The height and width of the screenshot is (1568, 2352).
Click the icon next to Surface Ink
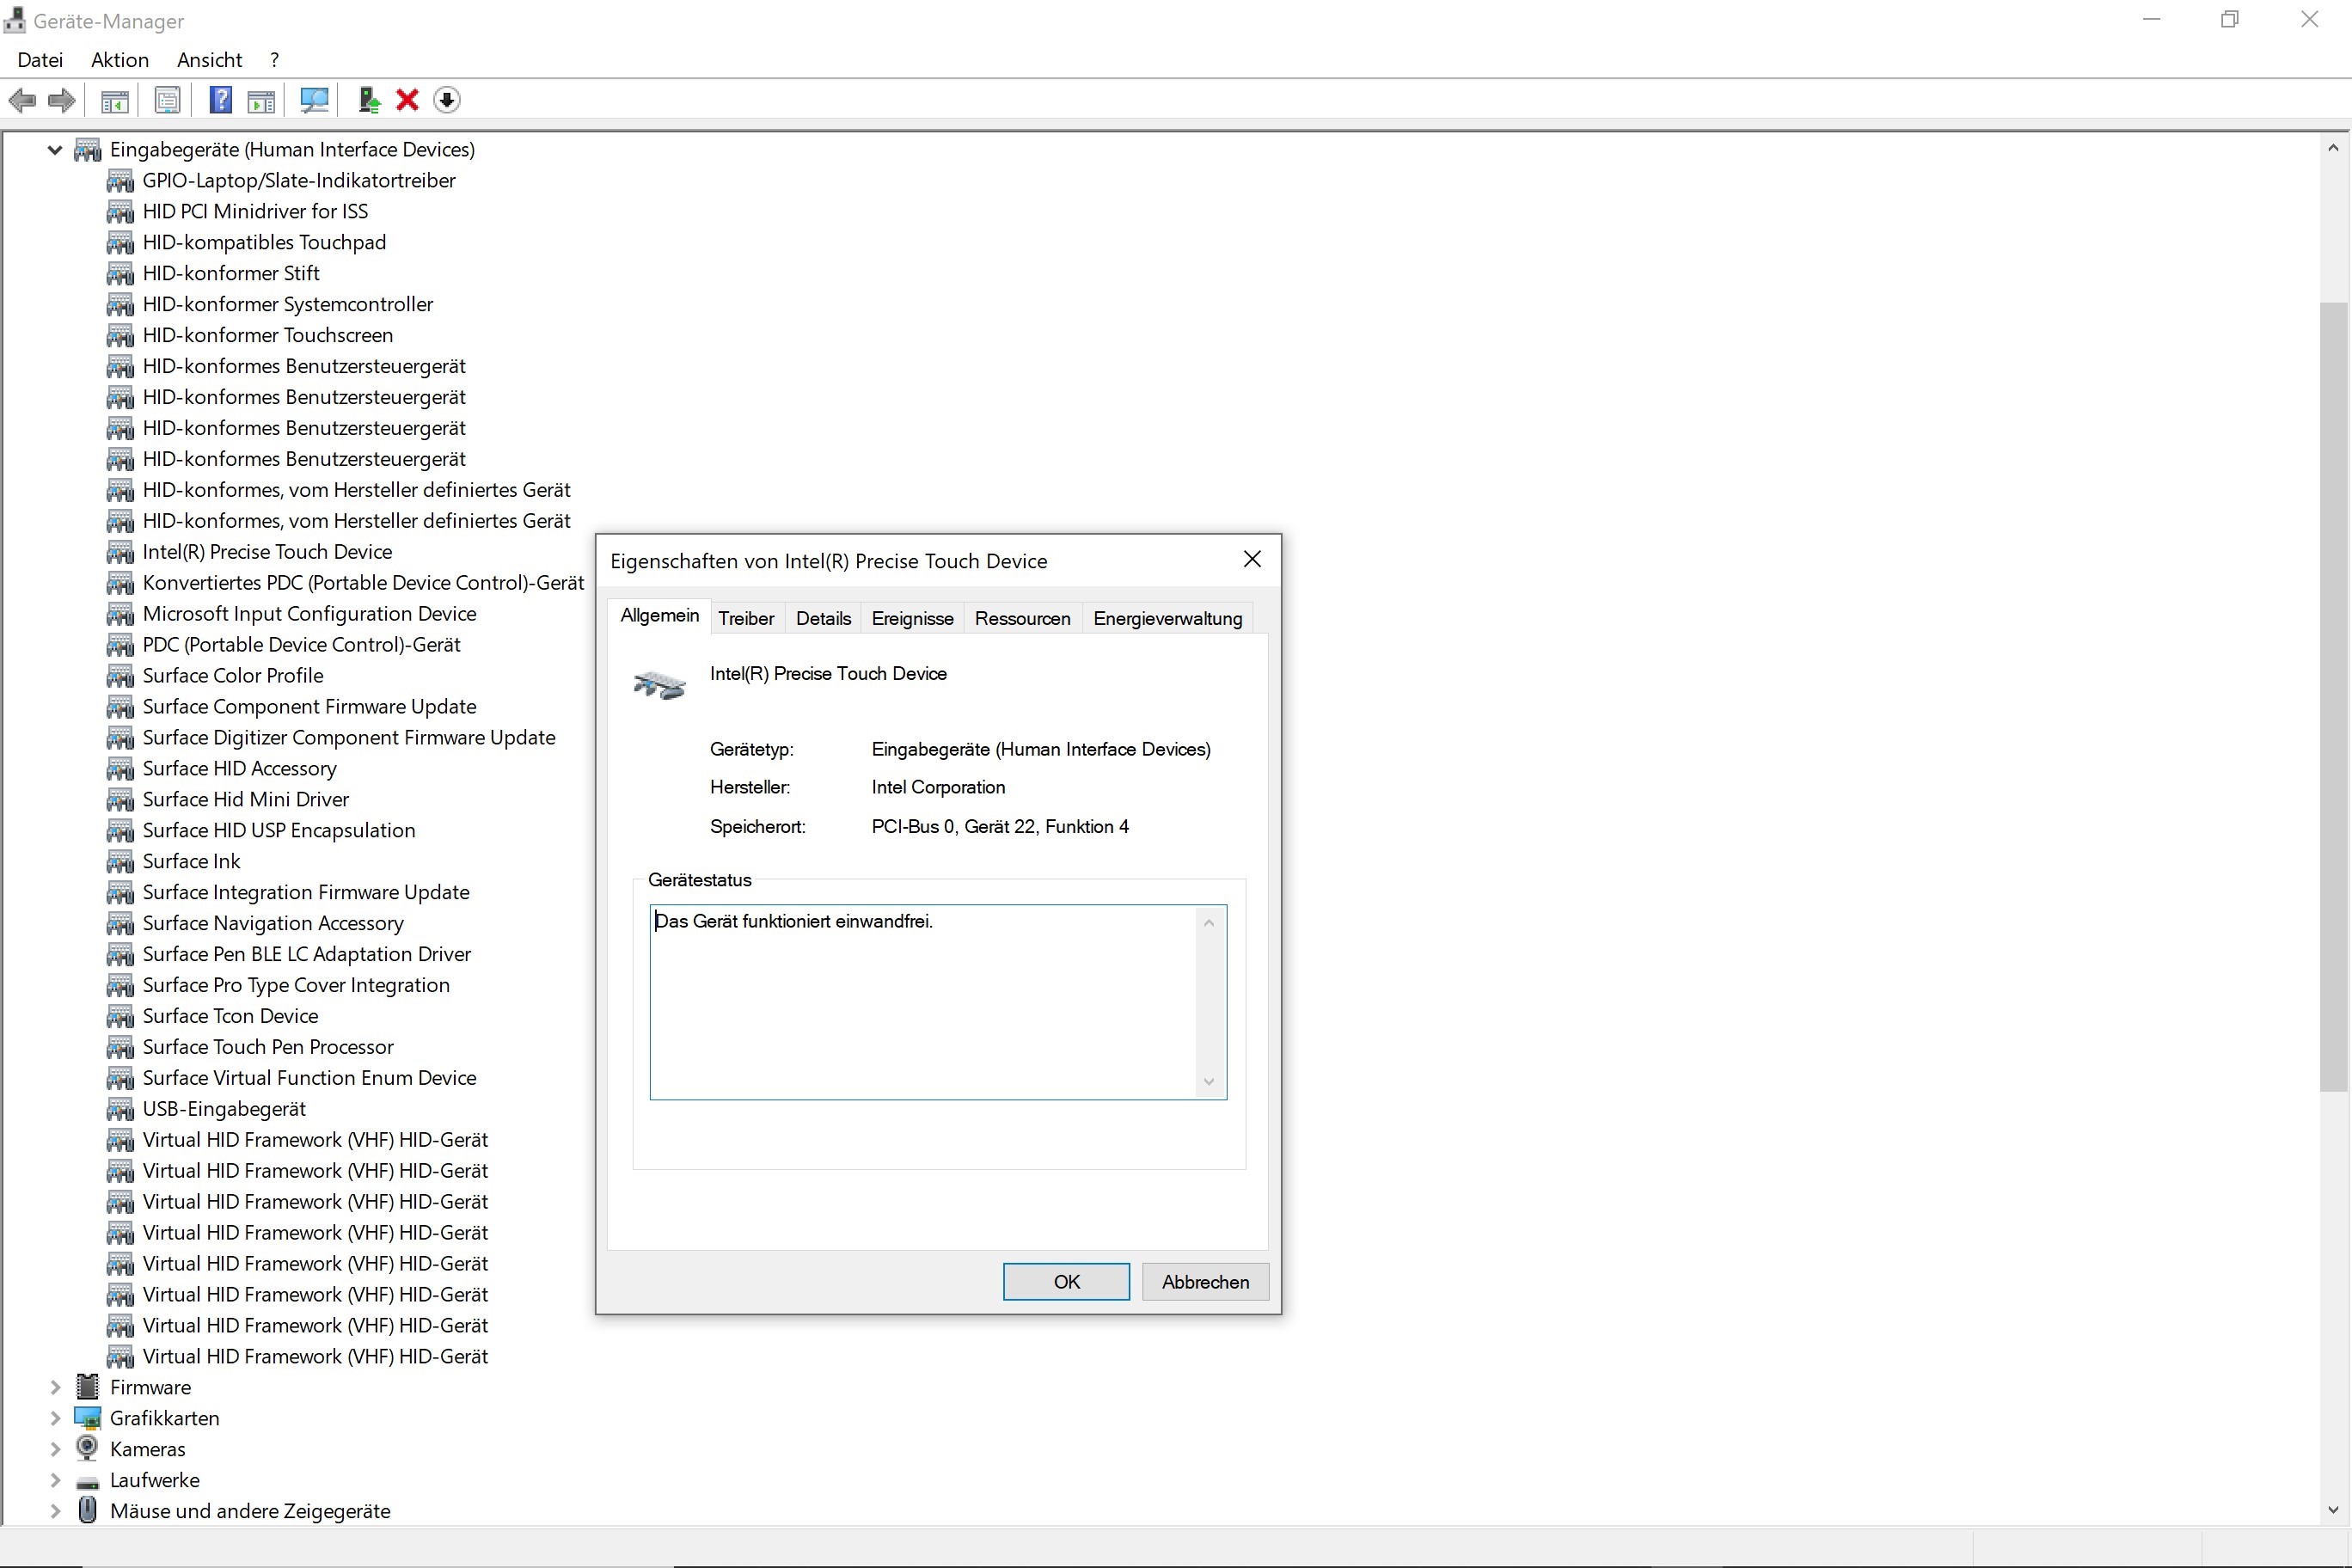120,861
